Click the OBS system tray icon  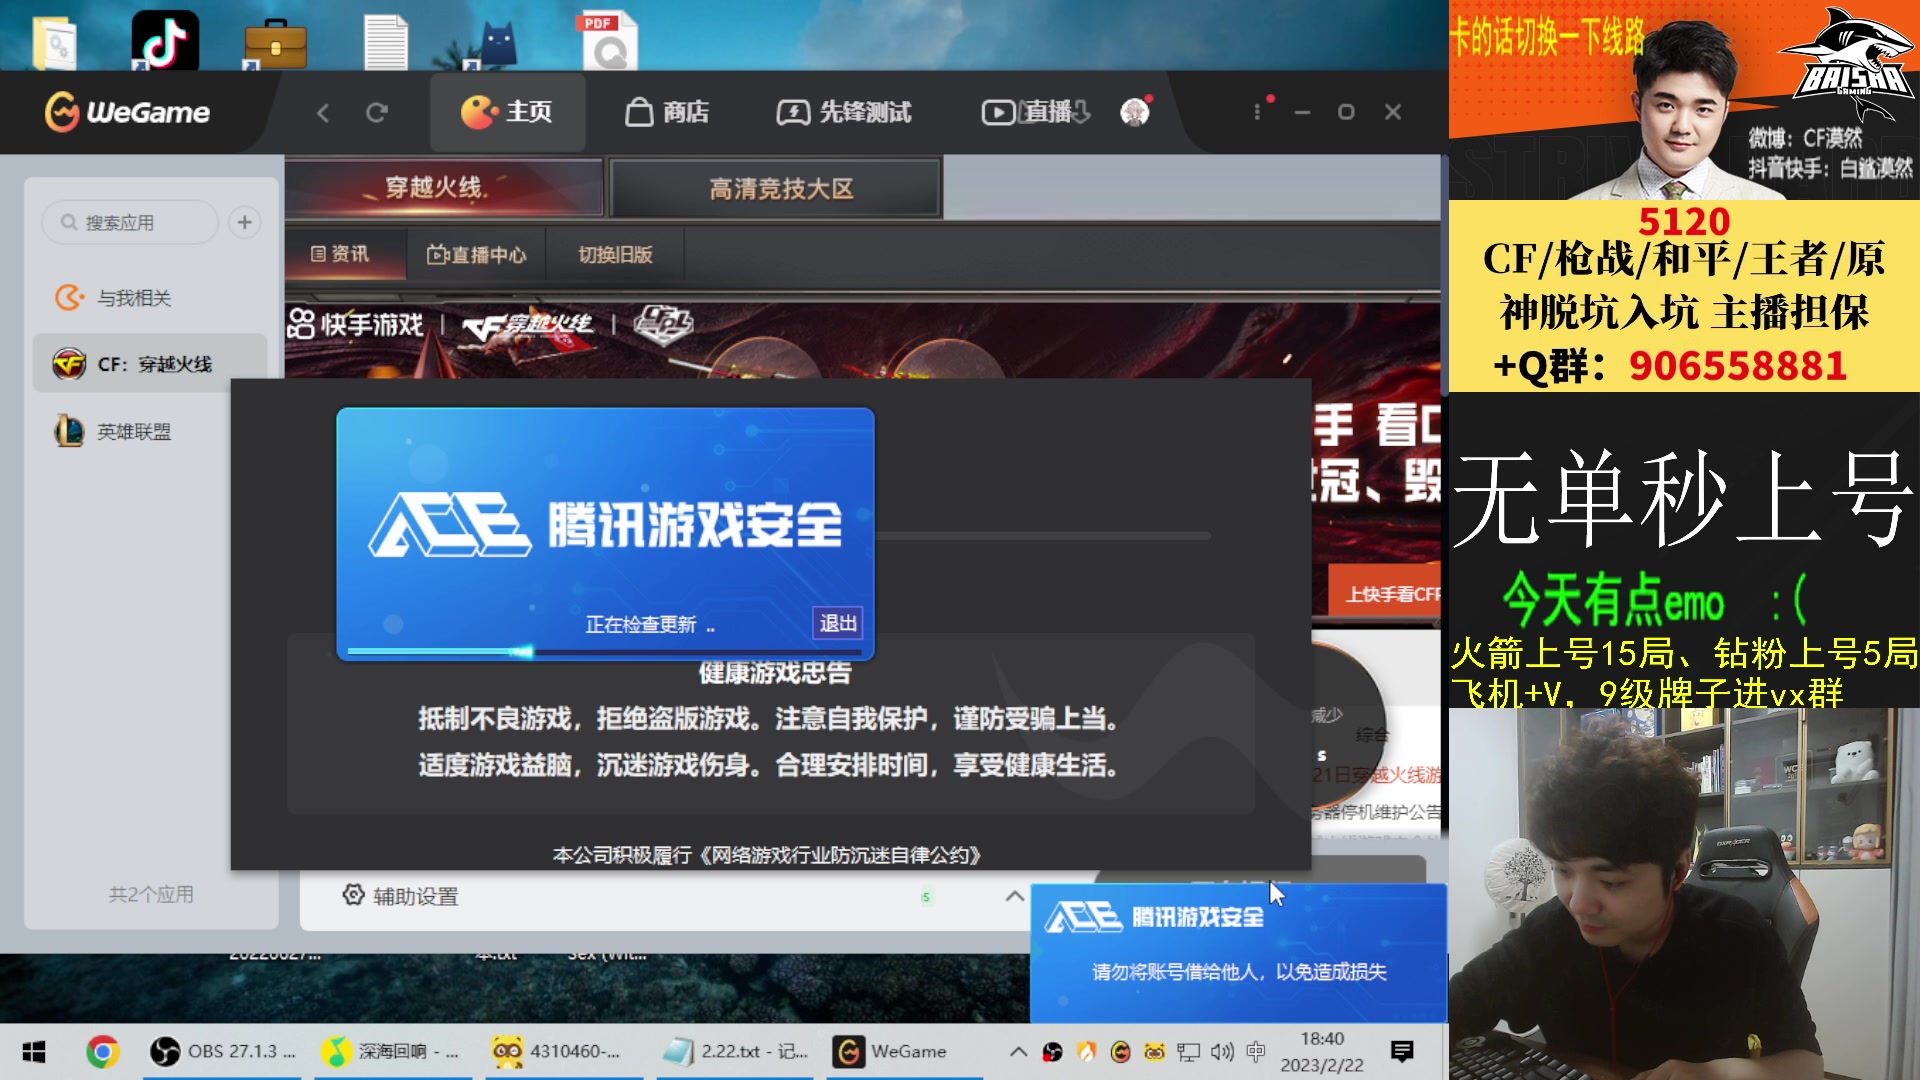1052,1051
